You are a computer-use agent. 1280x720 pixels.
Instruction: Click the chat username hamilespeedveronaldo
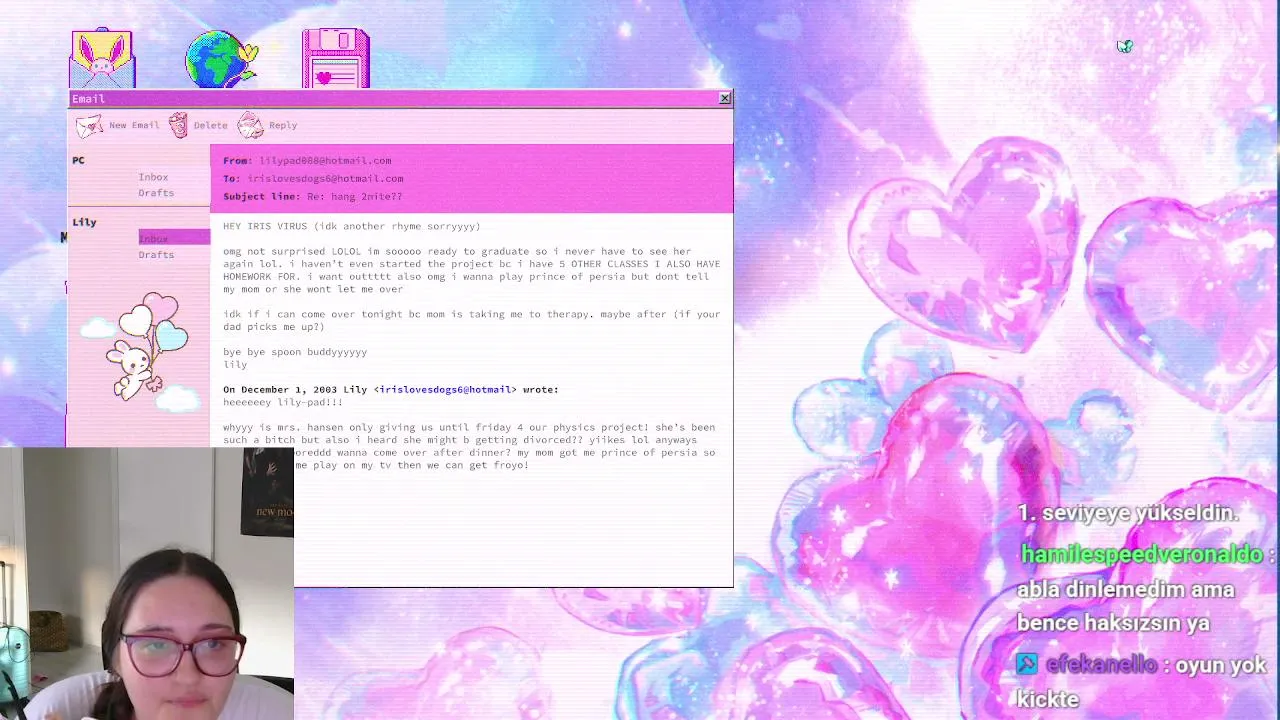(1142, 553)
